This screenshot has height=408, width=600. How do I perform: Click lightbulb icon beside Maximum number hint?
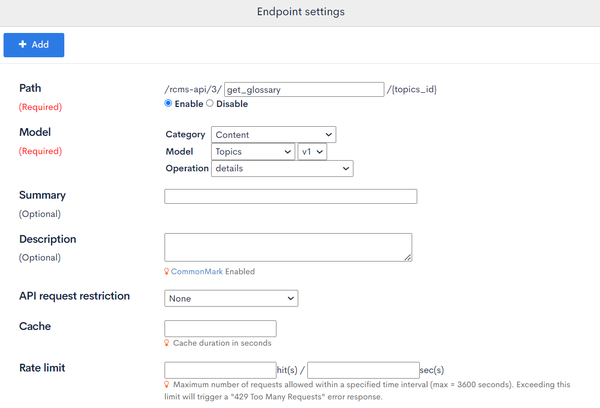pyautogui.click(x=166, y=384)
